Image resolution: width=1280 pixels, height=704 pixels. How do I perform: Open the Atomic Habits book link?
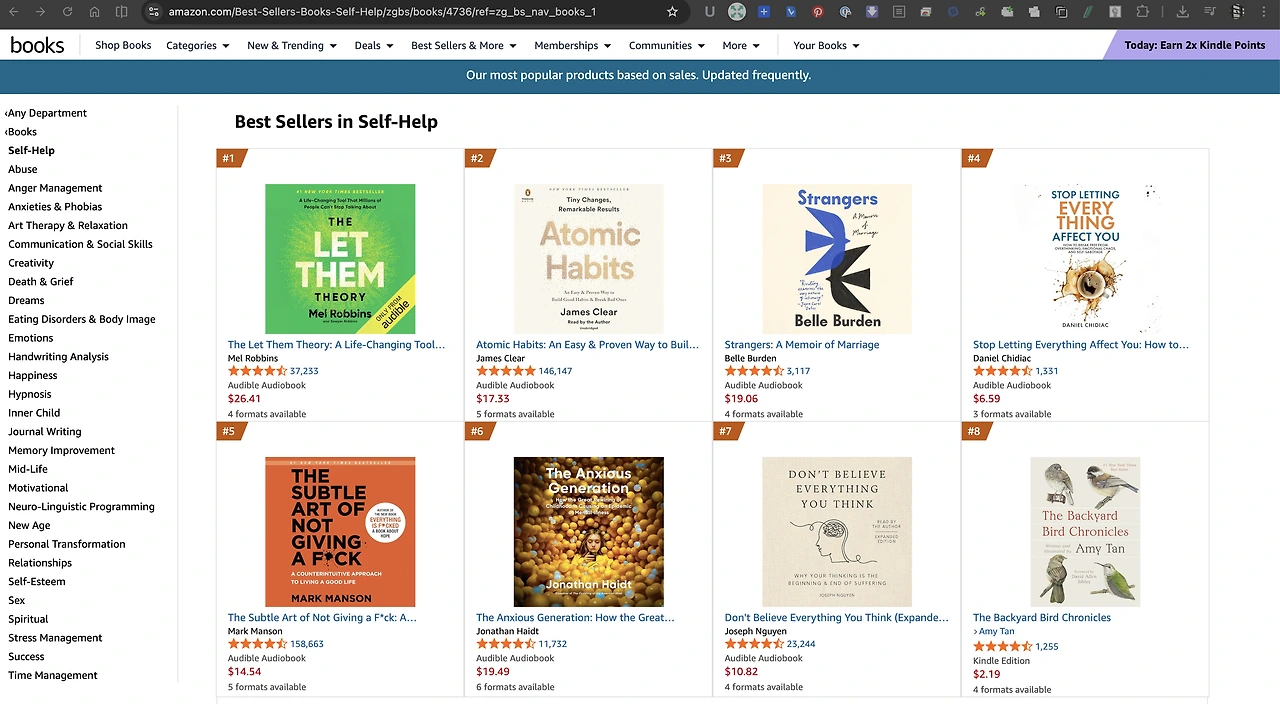coord(588,344)
